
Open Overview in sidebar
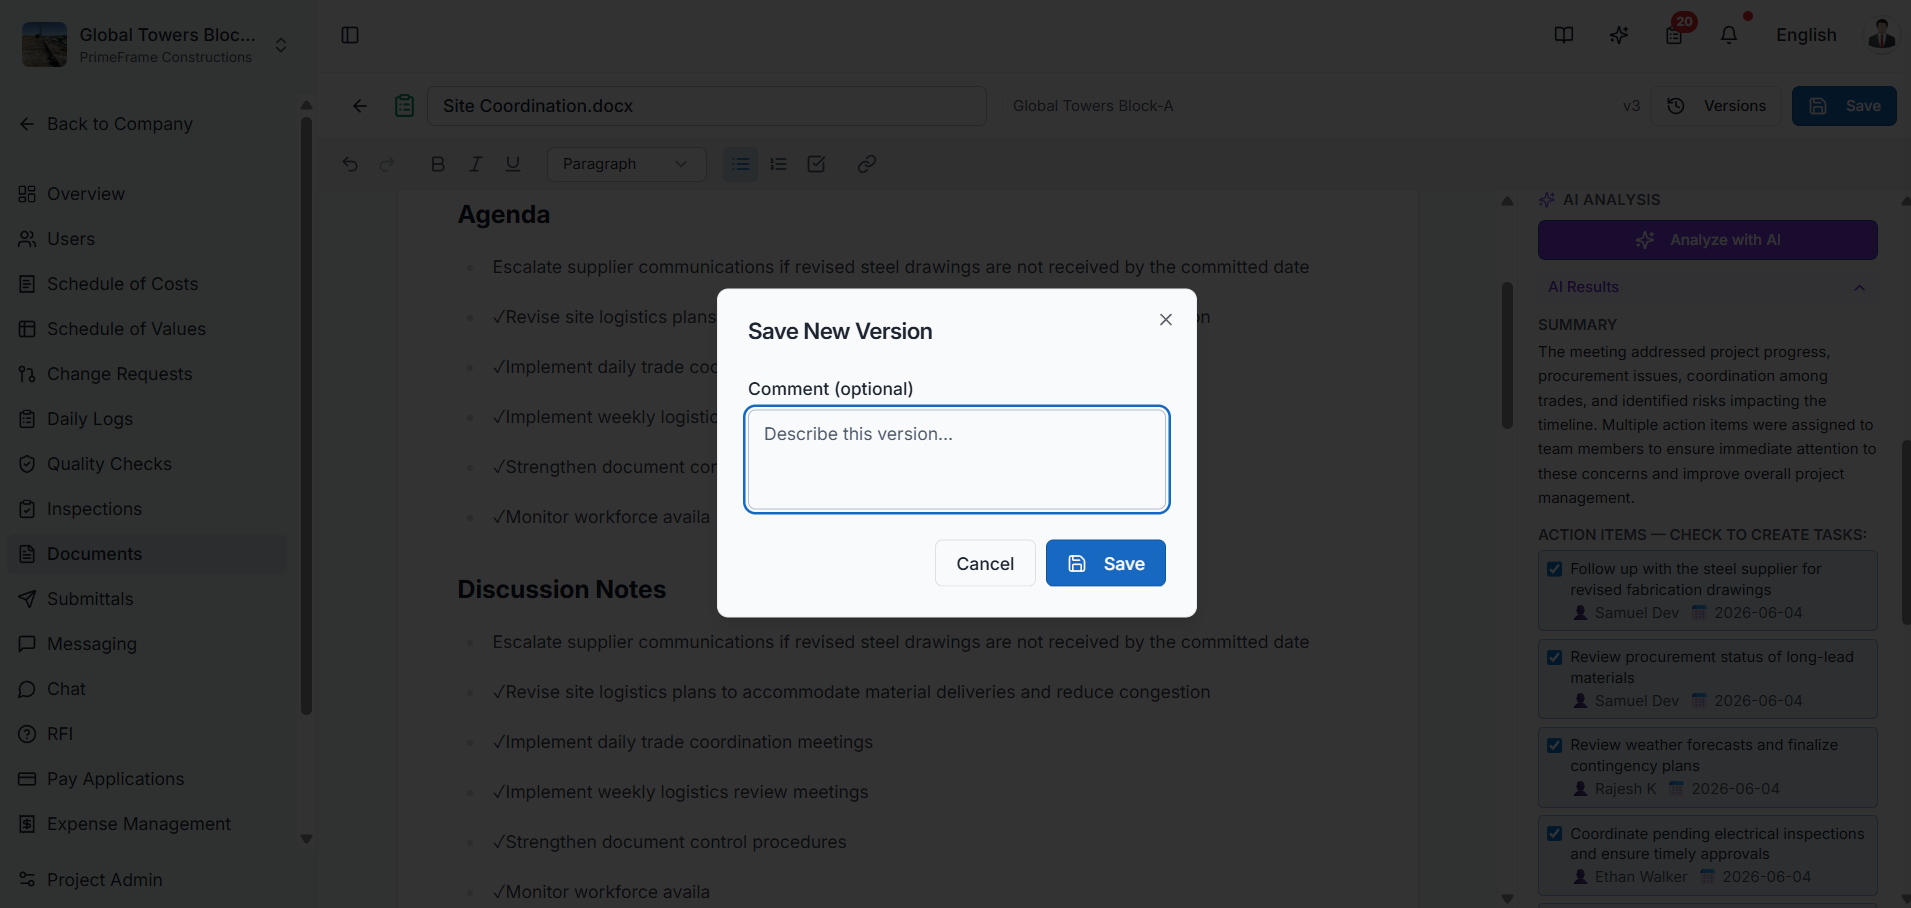coord(147,194)
